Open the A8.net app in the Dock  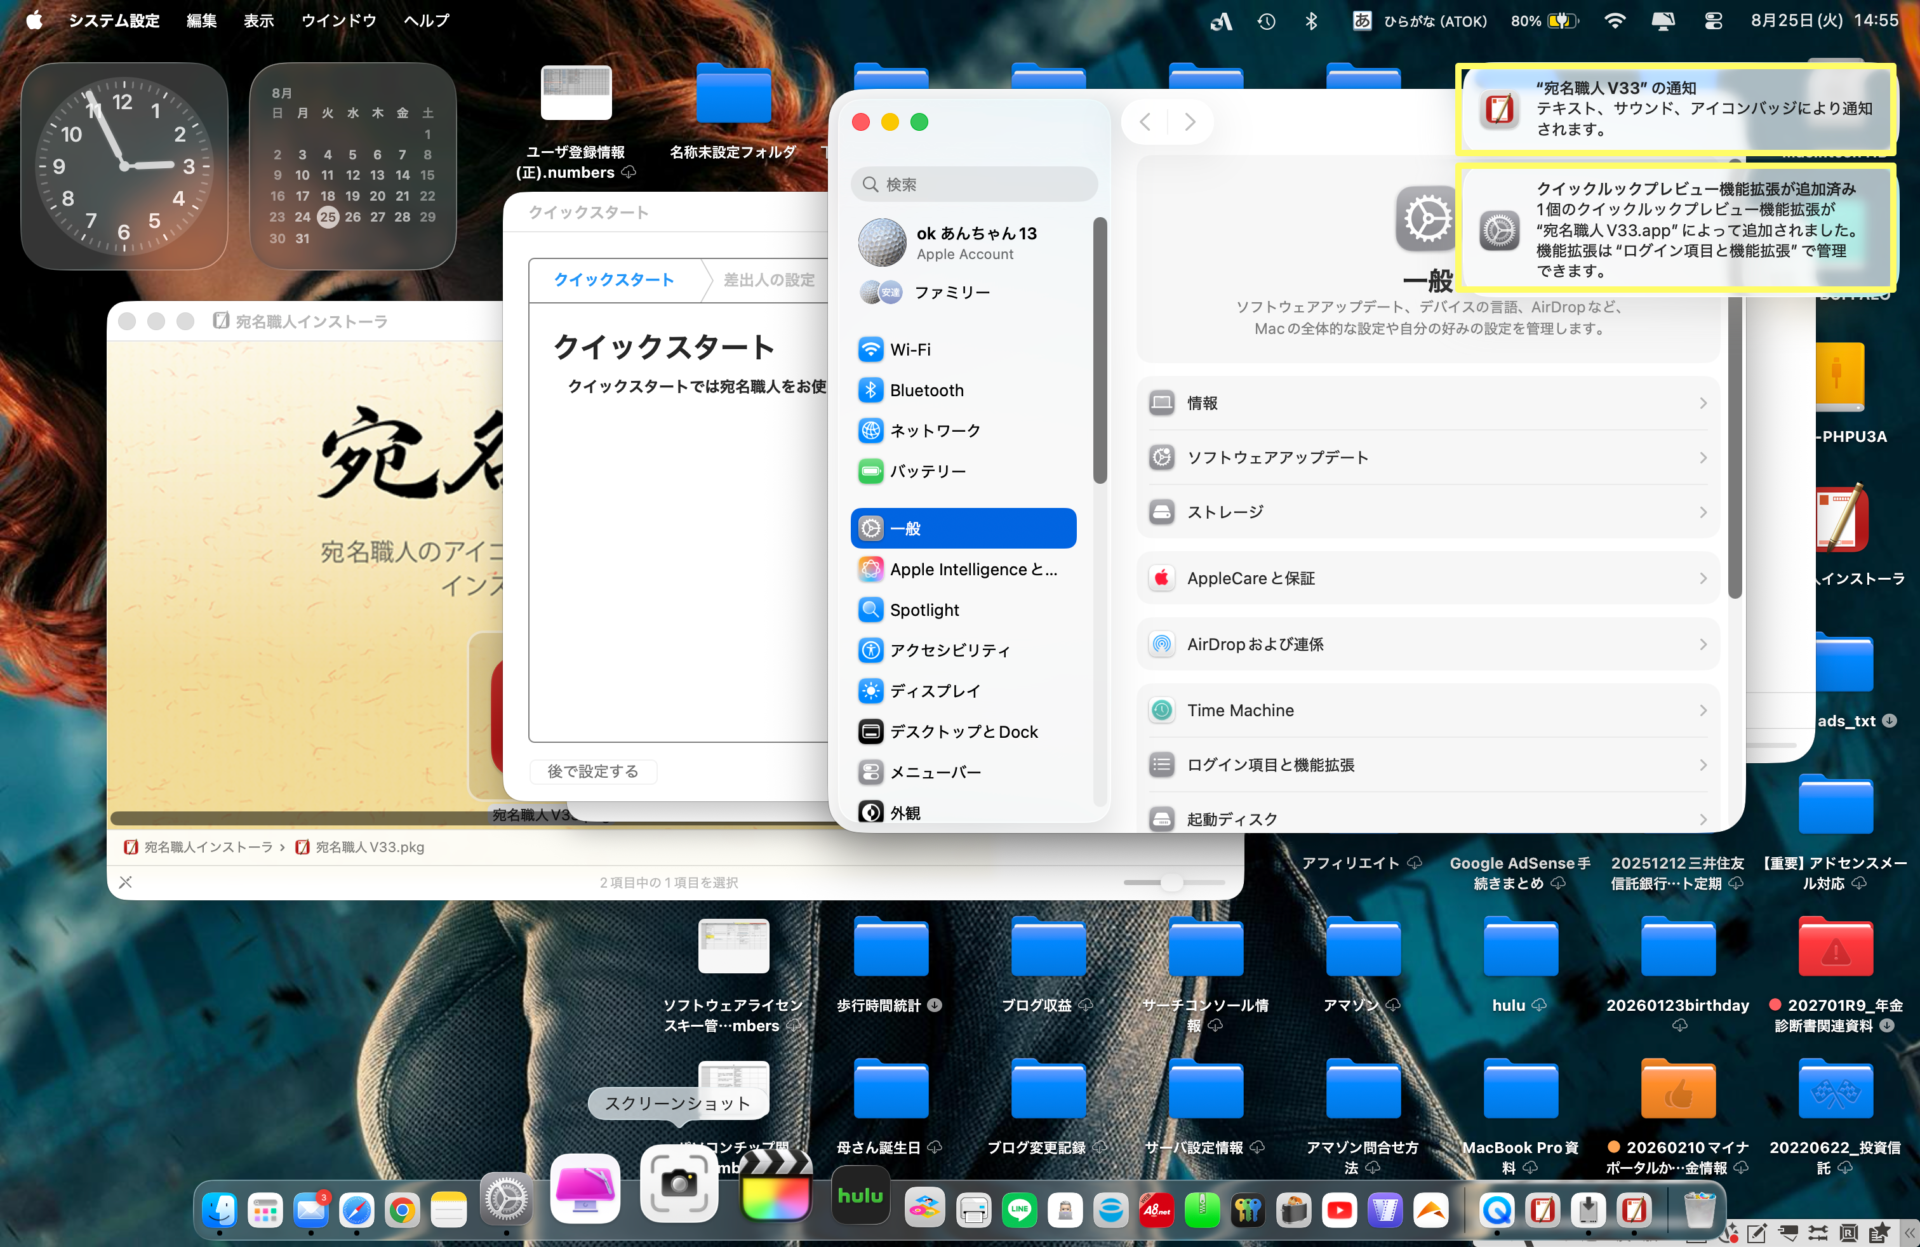(x=1157, y=1211)
